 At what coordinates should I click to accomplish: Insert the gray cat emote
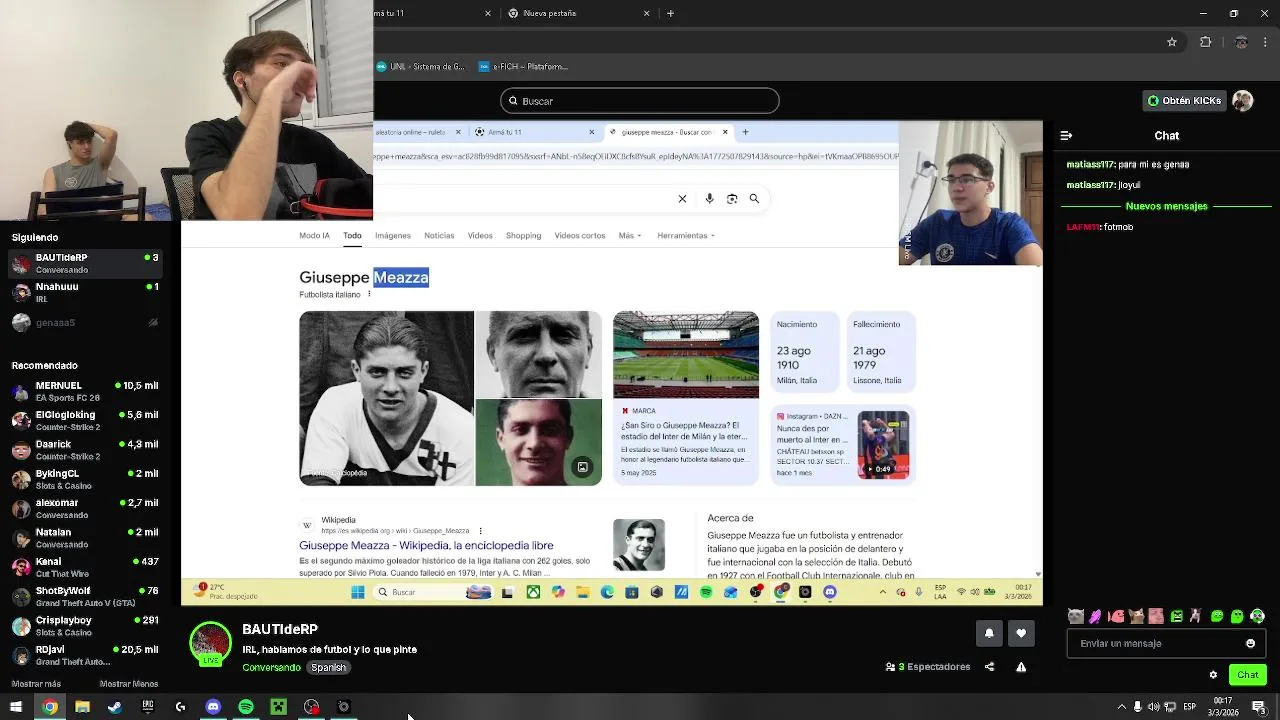click(1076, 616)
